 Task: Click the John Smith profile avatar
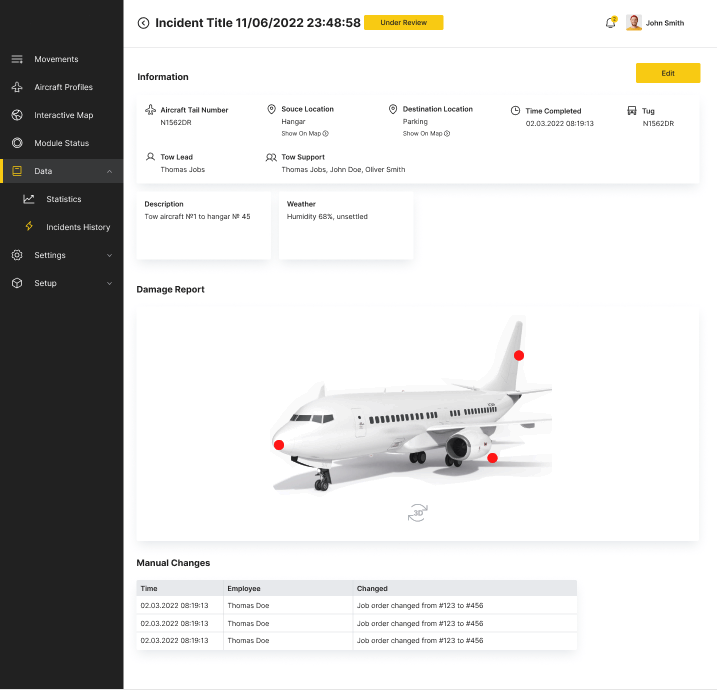(633, 23)
